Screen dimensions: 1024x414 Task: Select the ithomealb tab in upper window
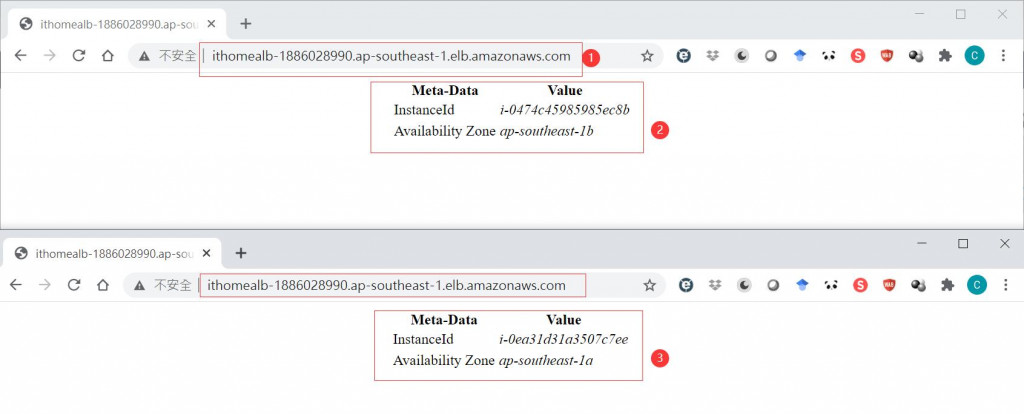click(x=116, y=25)
